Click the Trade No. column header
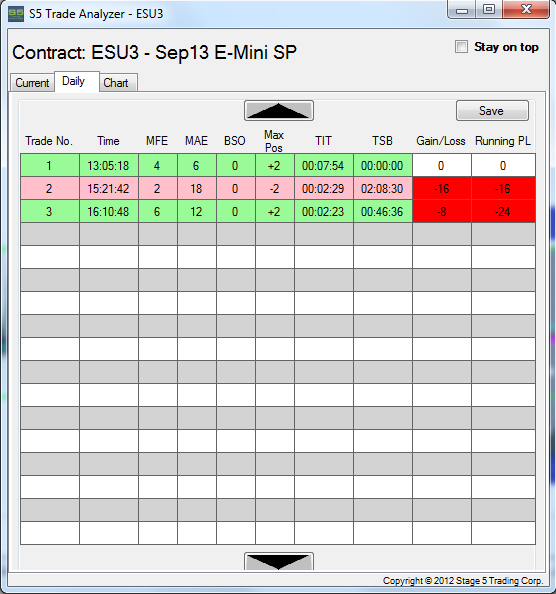Image resolution: width=556 pixels, height=594 pixels. click(x=49, y=141)
